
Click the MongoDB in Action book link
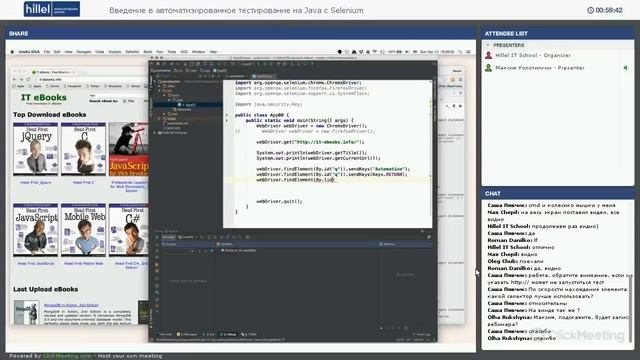(x=71, y=305)
